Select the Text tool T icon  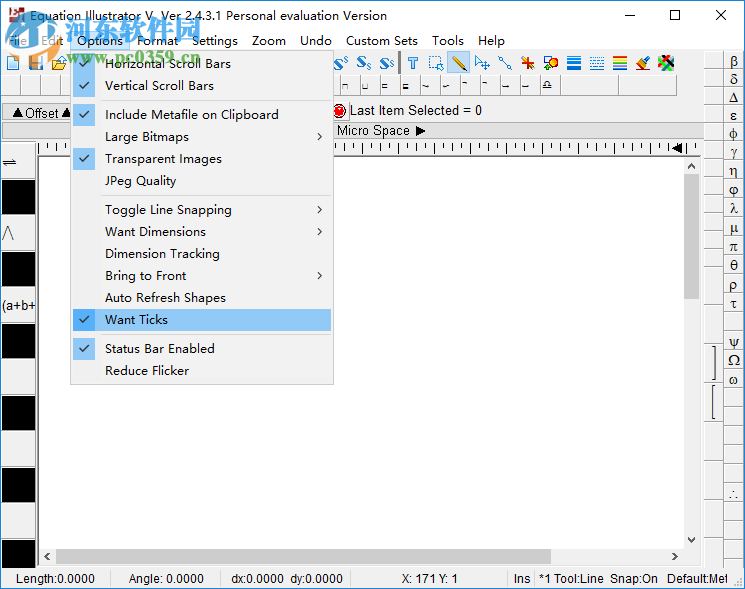(x=412, y=63)
